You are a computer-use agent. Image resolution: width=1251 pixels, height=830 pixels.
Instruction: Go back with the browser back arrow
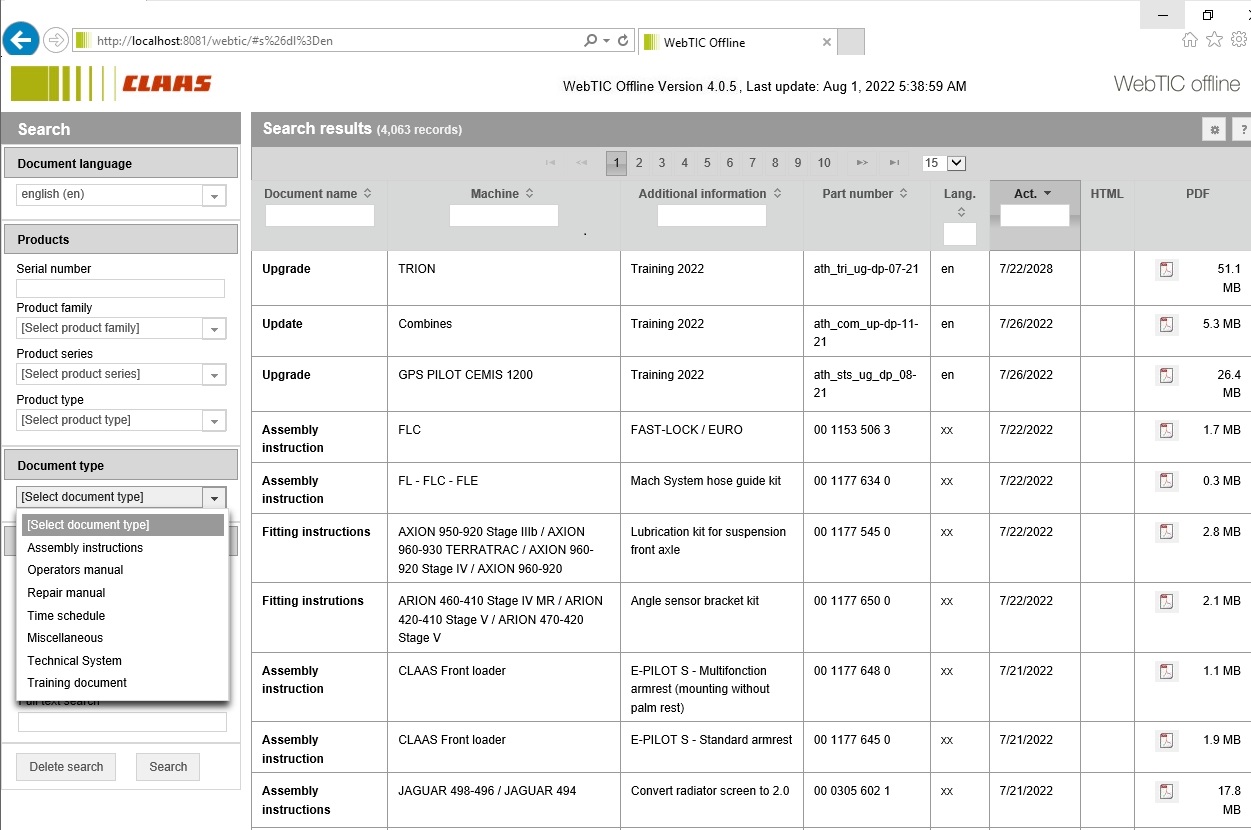point(21,40)
